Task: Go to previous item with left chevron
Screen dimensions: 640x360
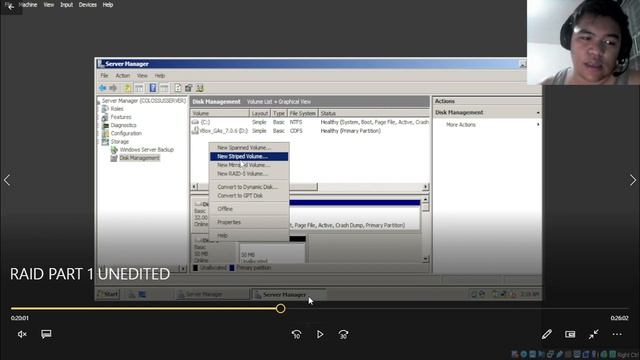Action: click(x=7, y=180)
